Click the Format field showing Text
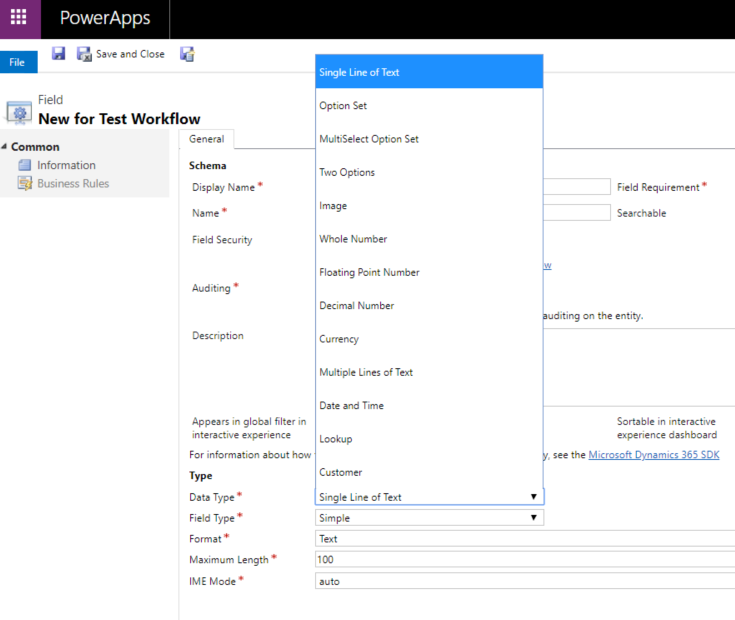This screenshot has width=735, height=620. click(x=525, y=538)
